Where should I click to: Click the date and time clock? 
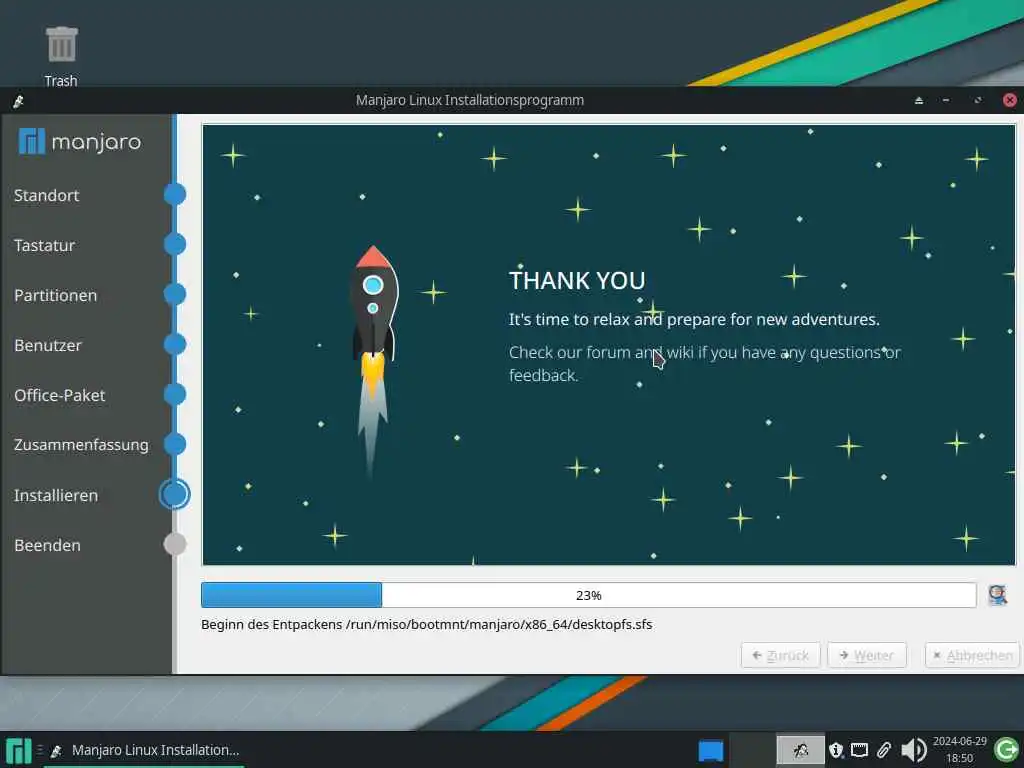(x=959, y=750)
